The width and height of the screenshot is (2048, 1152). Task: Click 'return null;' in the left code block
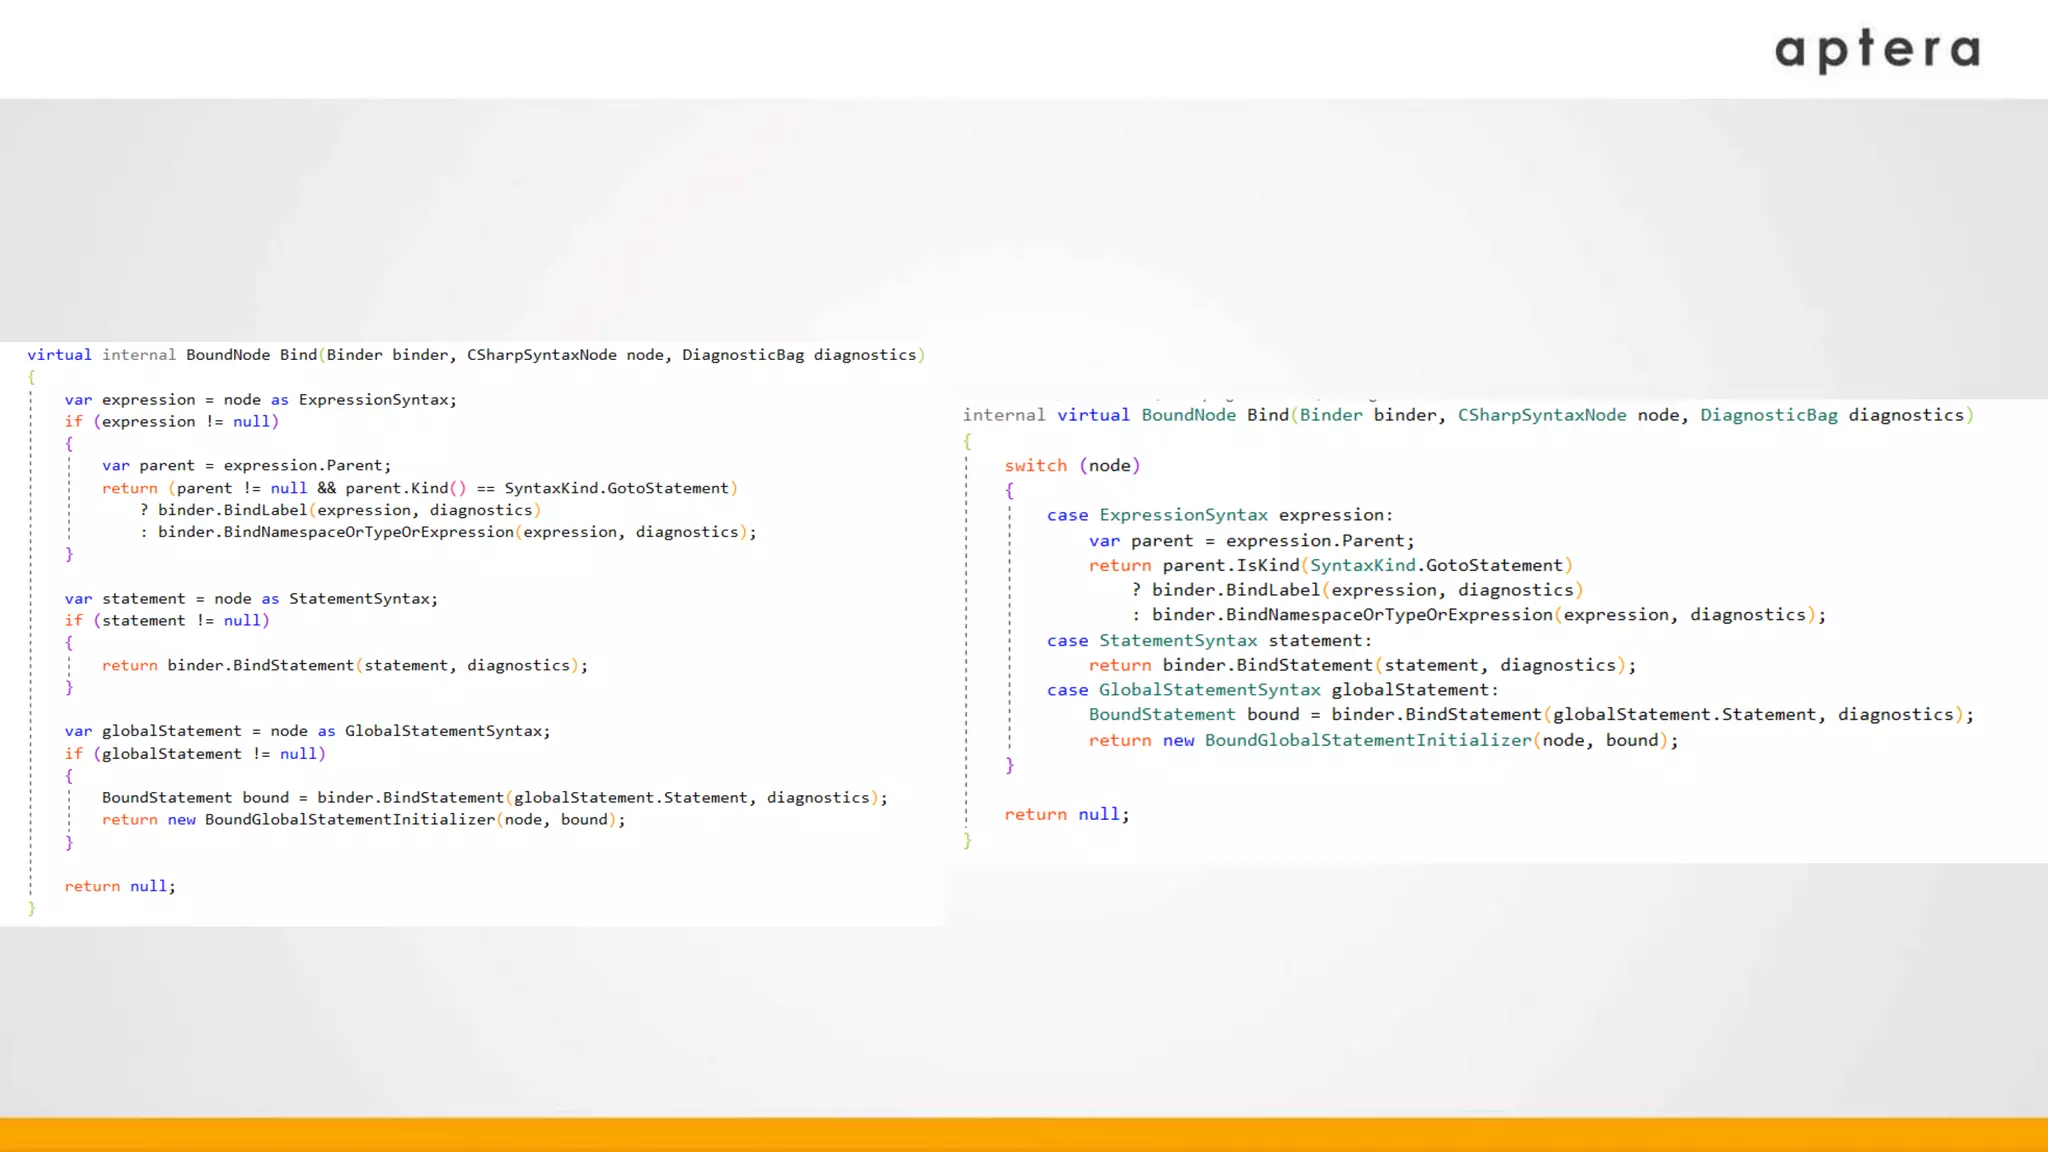point(120,887)
